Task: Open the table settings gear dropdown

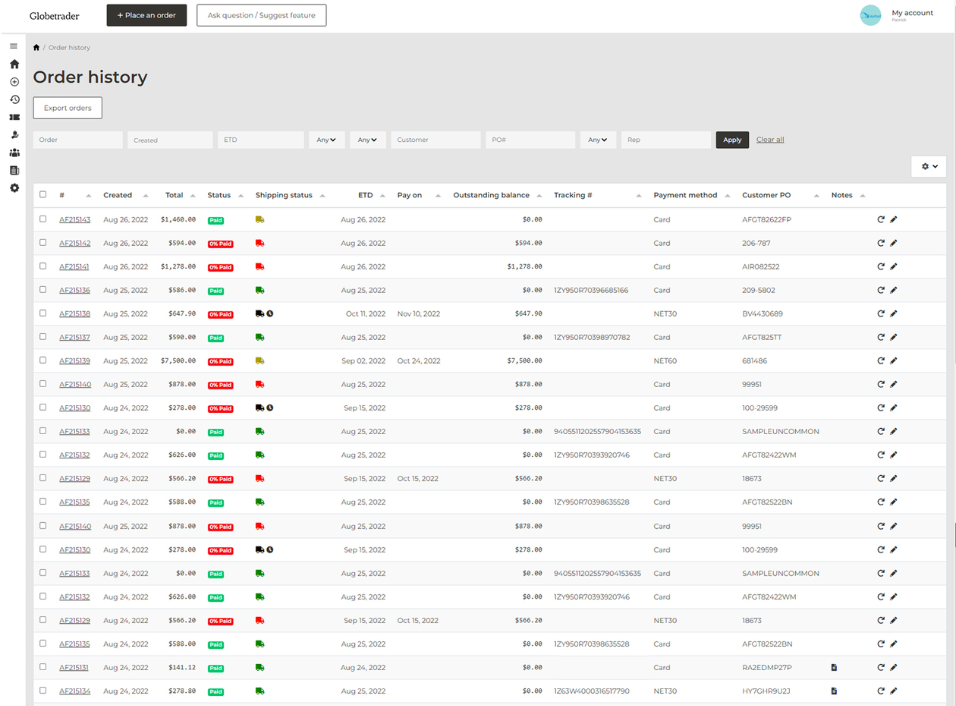Action: click(x=929, y=166)
